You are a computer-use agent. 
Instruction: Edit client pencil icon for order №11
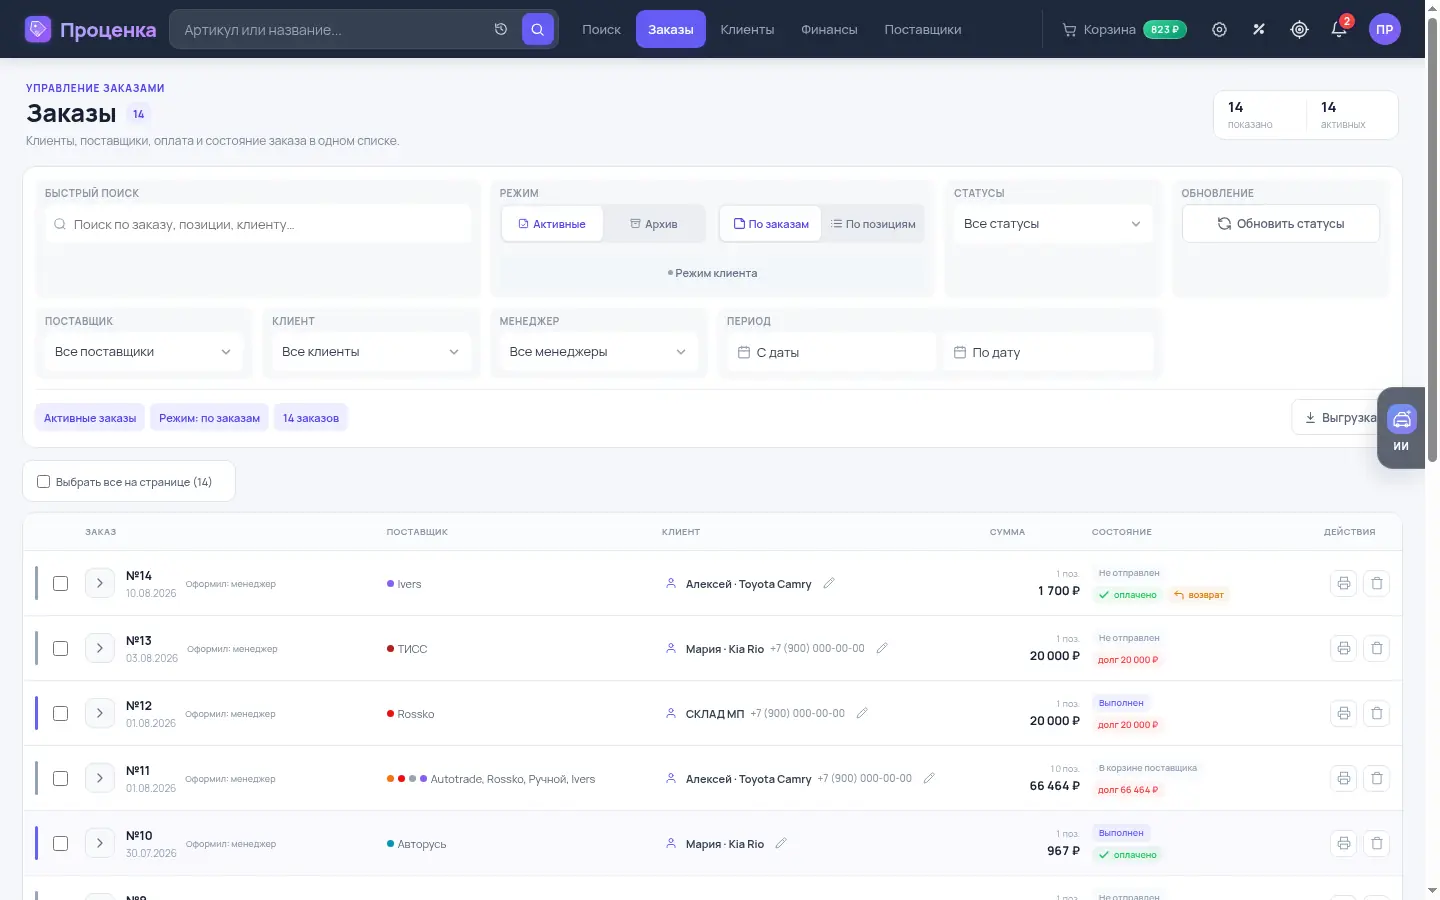click(929, 778)
